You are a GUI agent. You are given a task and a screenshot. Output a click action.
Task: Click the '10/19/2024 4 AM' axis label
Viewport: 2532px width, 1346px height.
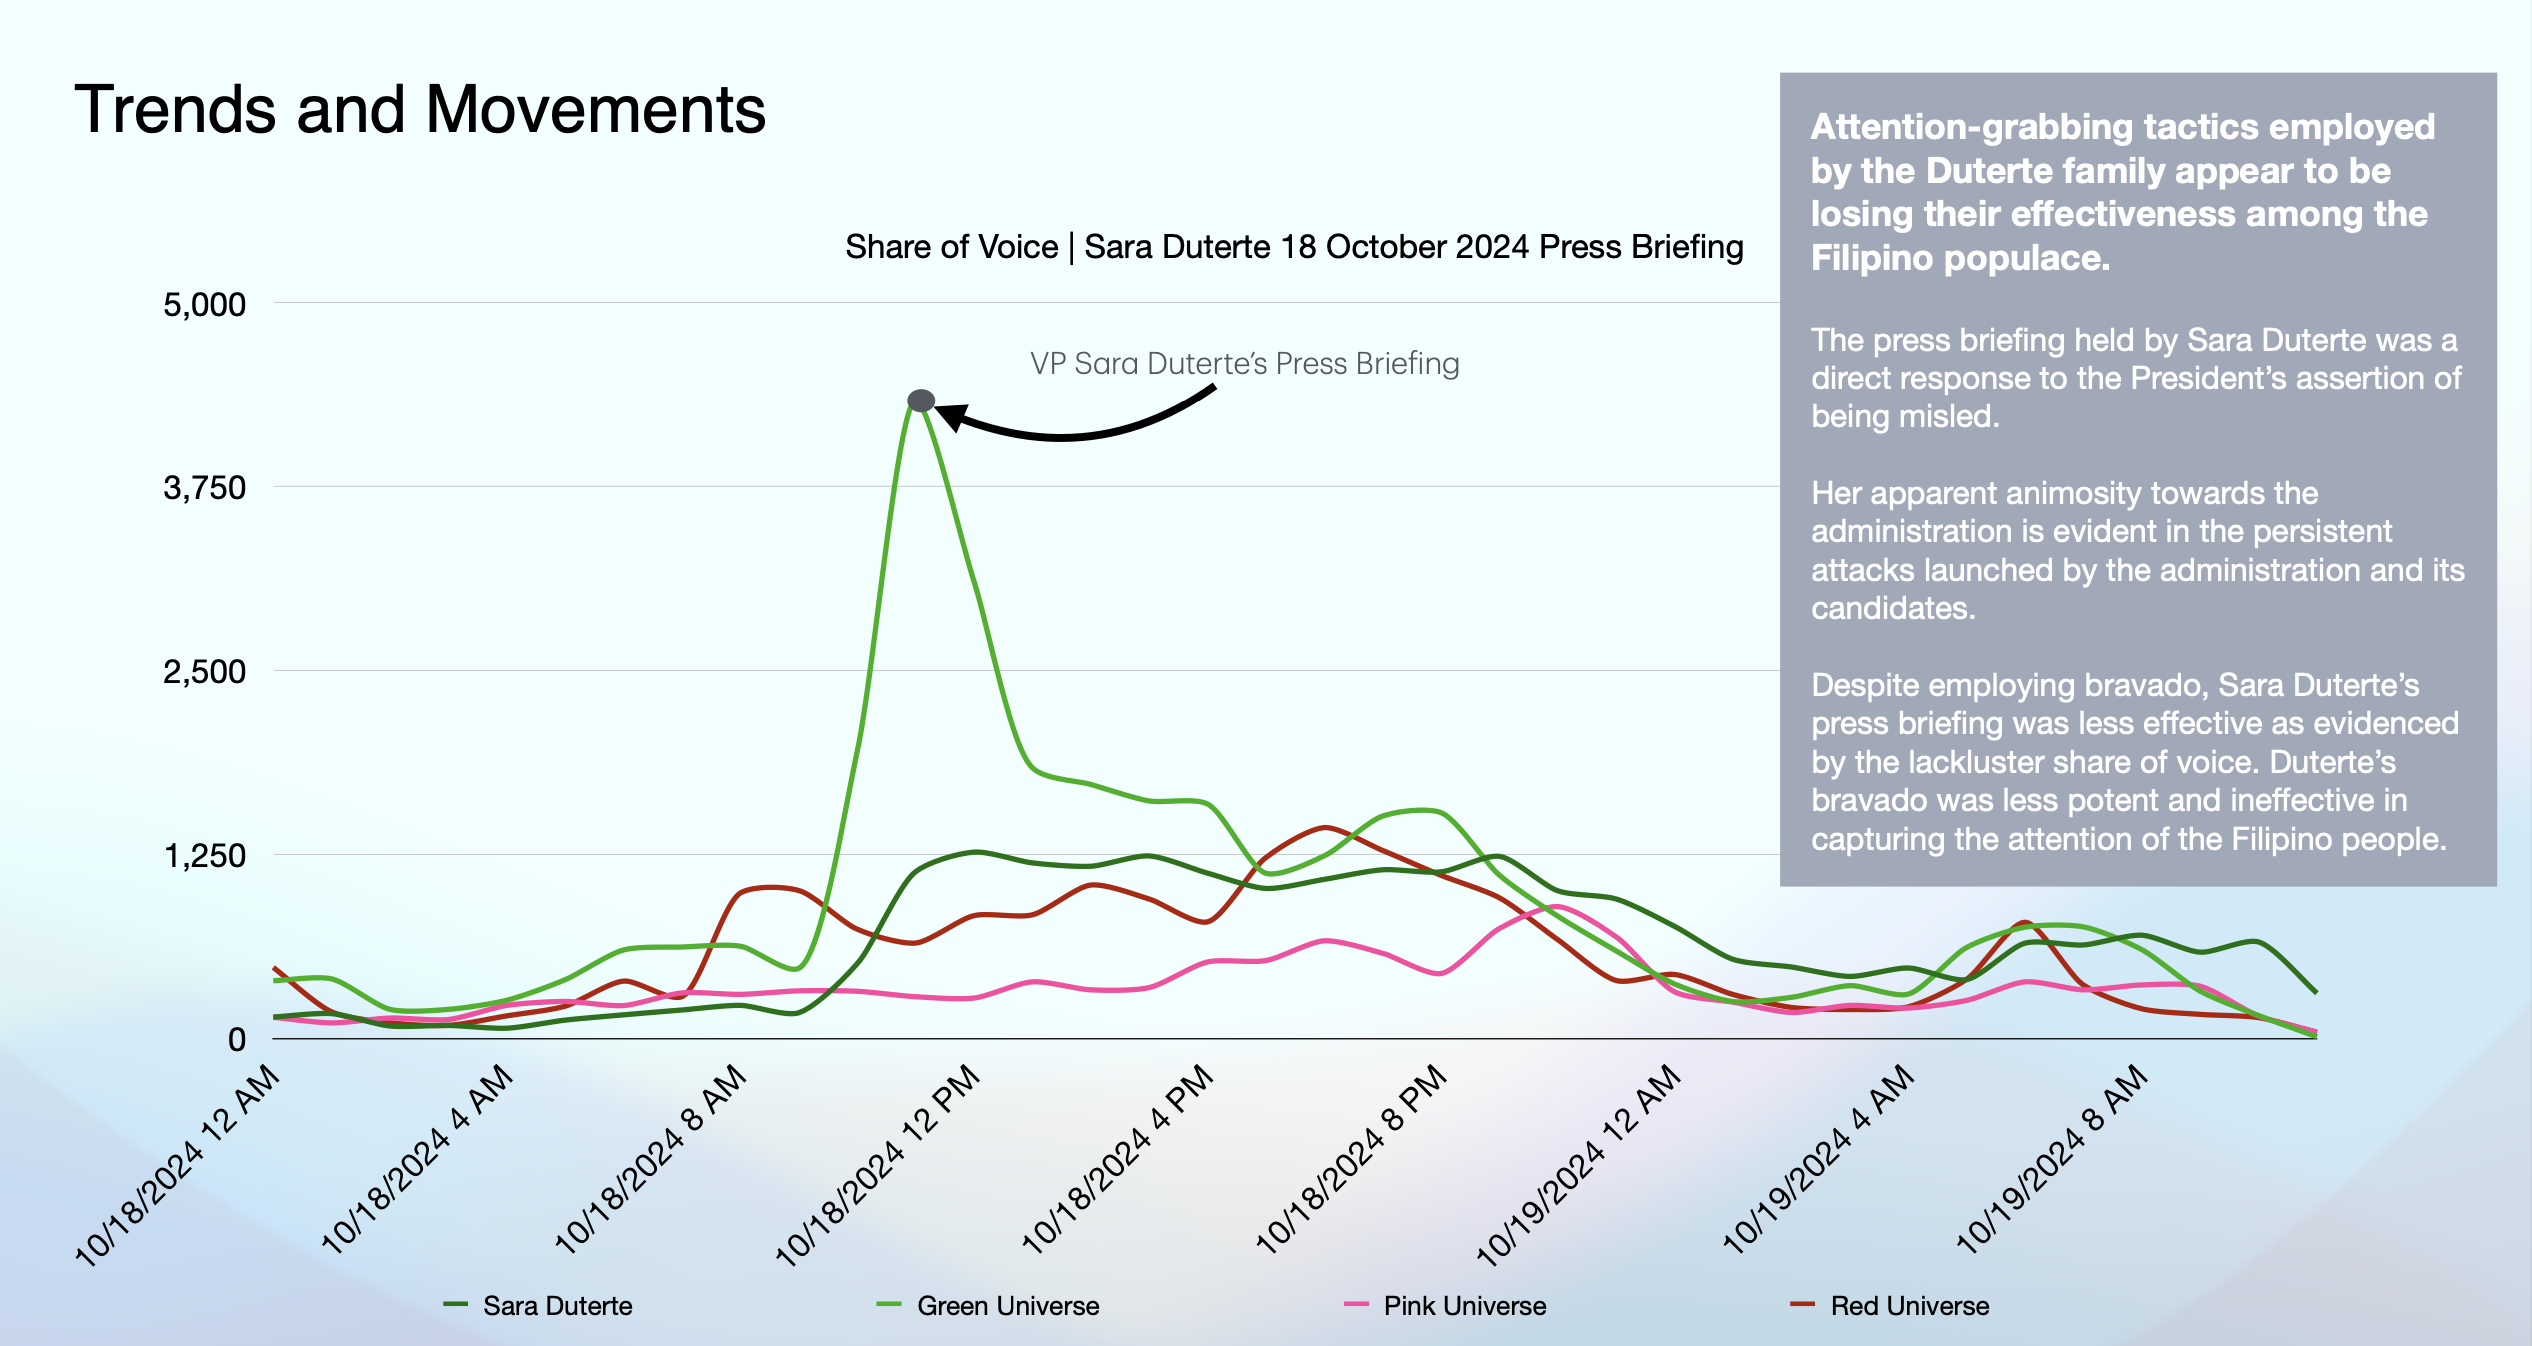tap(1819, 1160)
